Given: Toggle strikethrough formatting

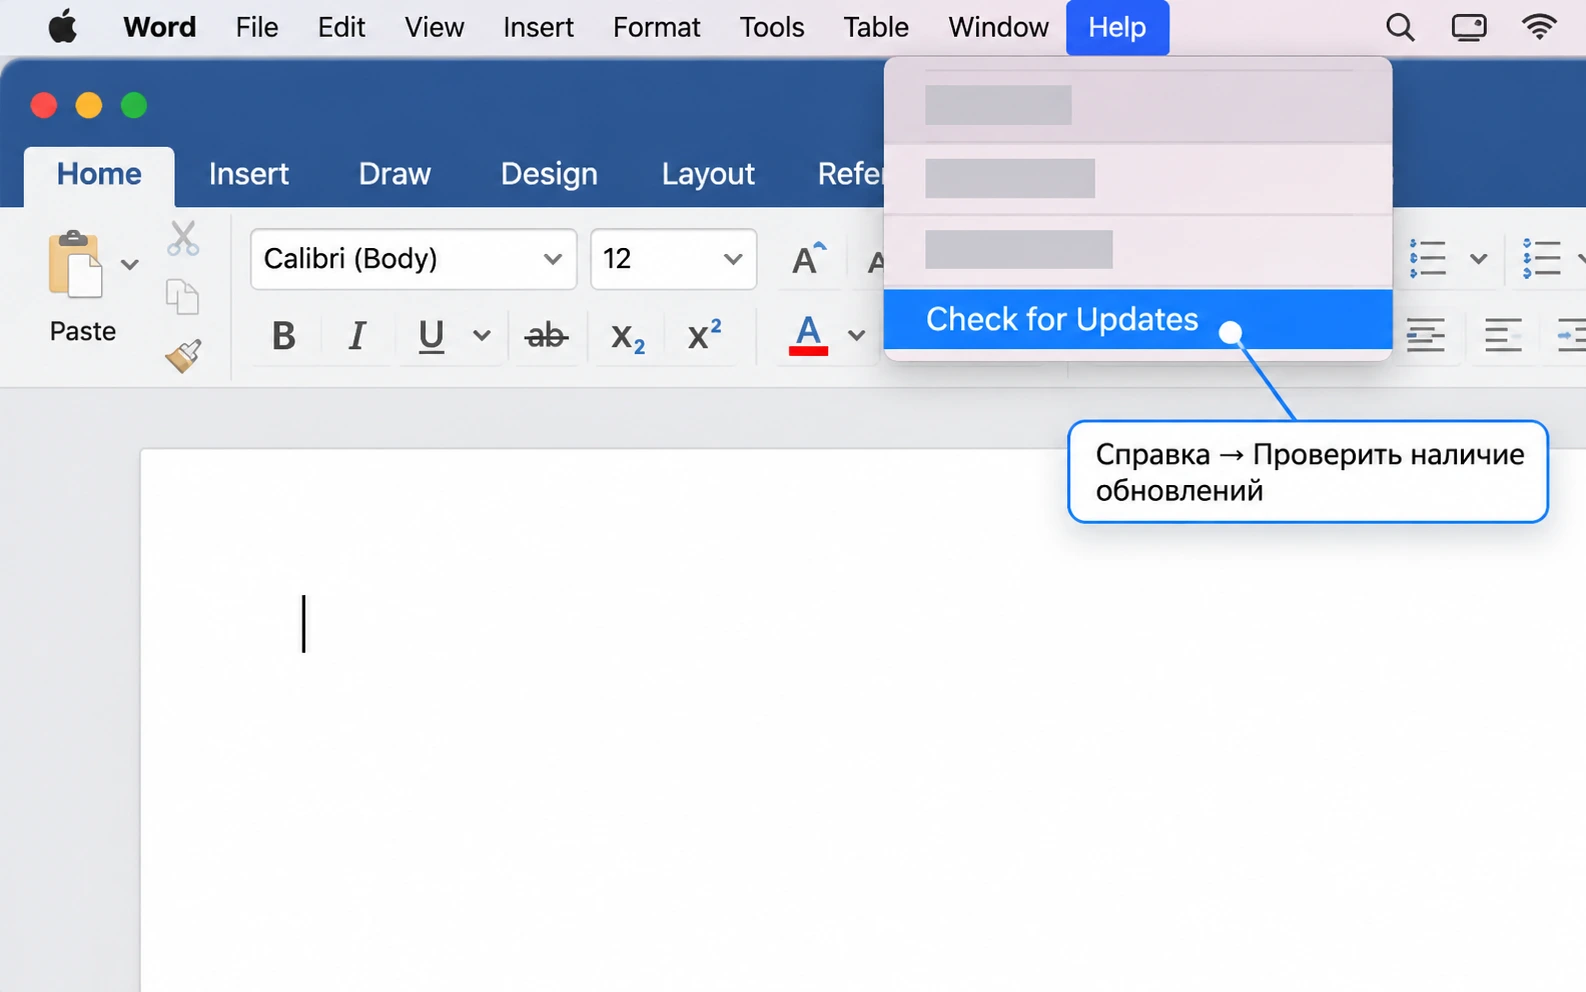Looking at the screenshot, I should pos(546,336).
